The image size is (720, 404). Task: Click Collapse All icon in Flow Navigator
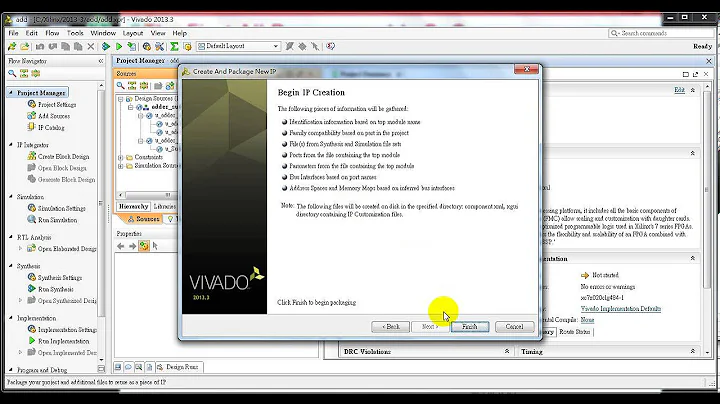[x=24, y=73]
